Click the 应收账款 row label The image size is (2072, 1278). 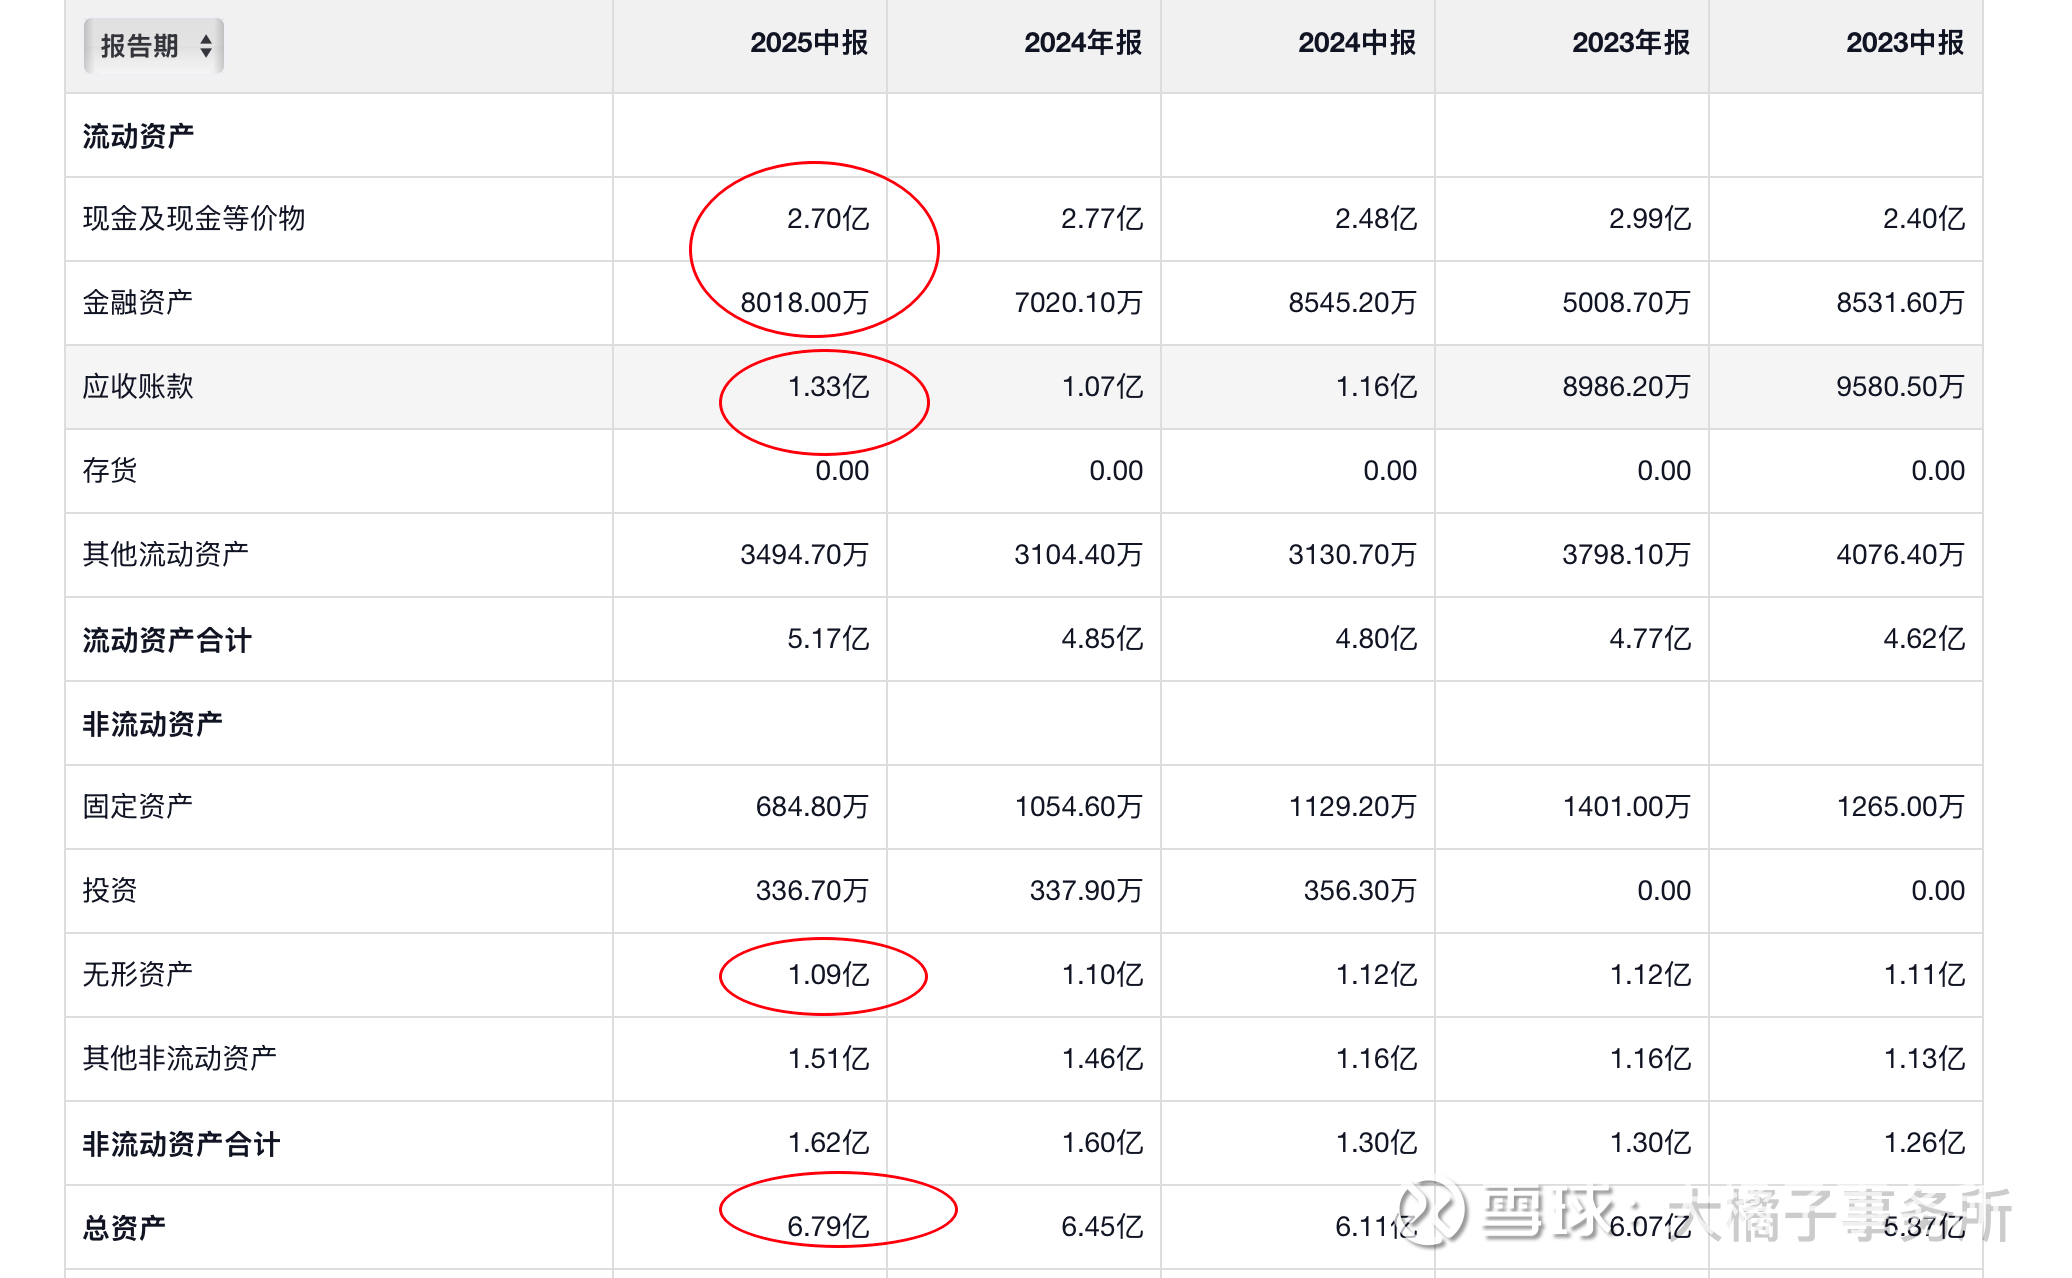tap(137, 386)
